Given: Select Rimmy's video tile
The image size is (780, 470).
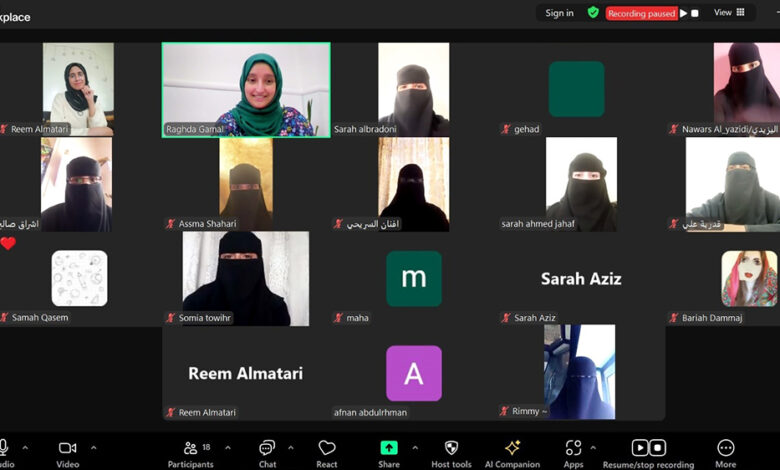Looking at the screenshot, I should [580, 372].
